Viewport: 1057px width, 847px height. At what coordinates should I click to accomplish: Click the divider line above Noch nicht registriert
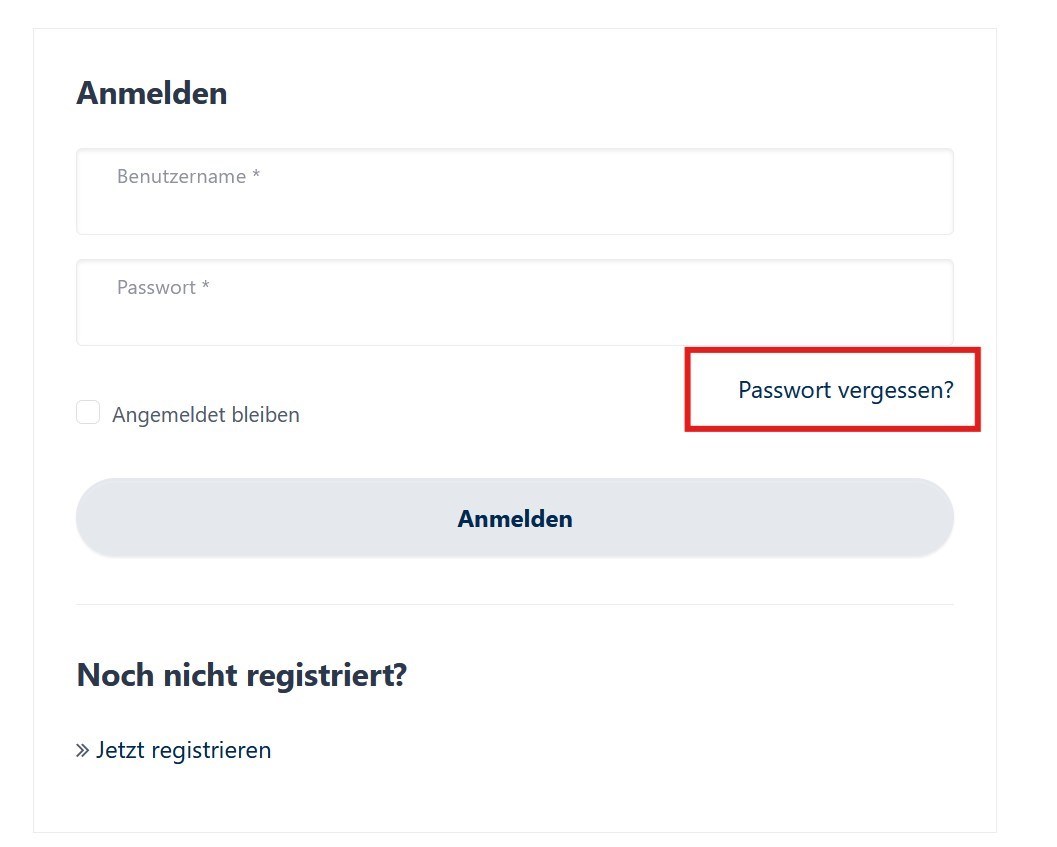pyautogui.click(x=515, y=604)
